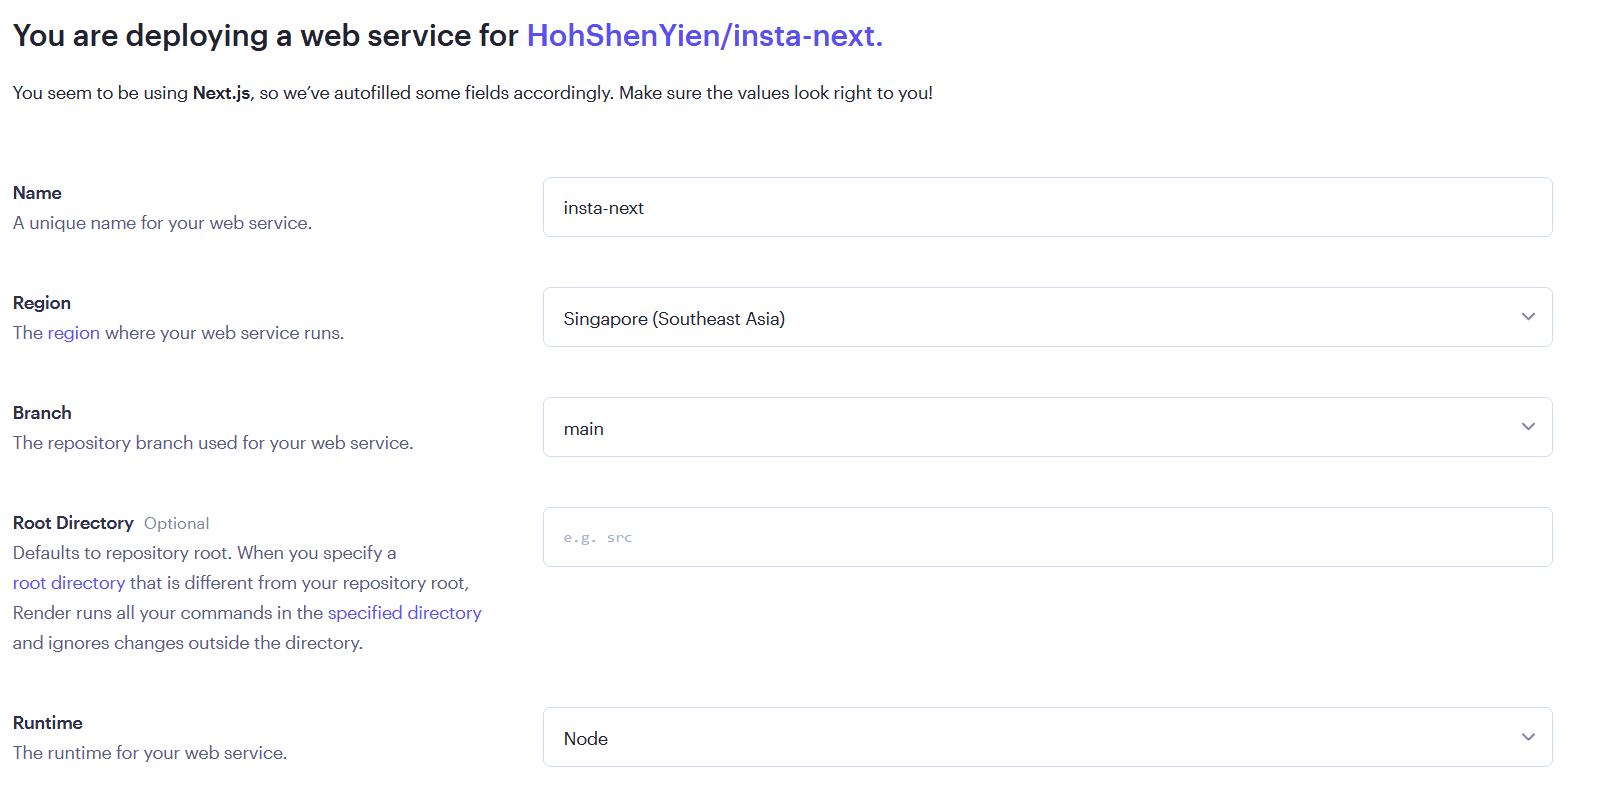Click the chevron arrow on the Branch selector

(1527, 427)
